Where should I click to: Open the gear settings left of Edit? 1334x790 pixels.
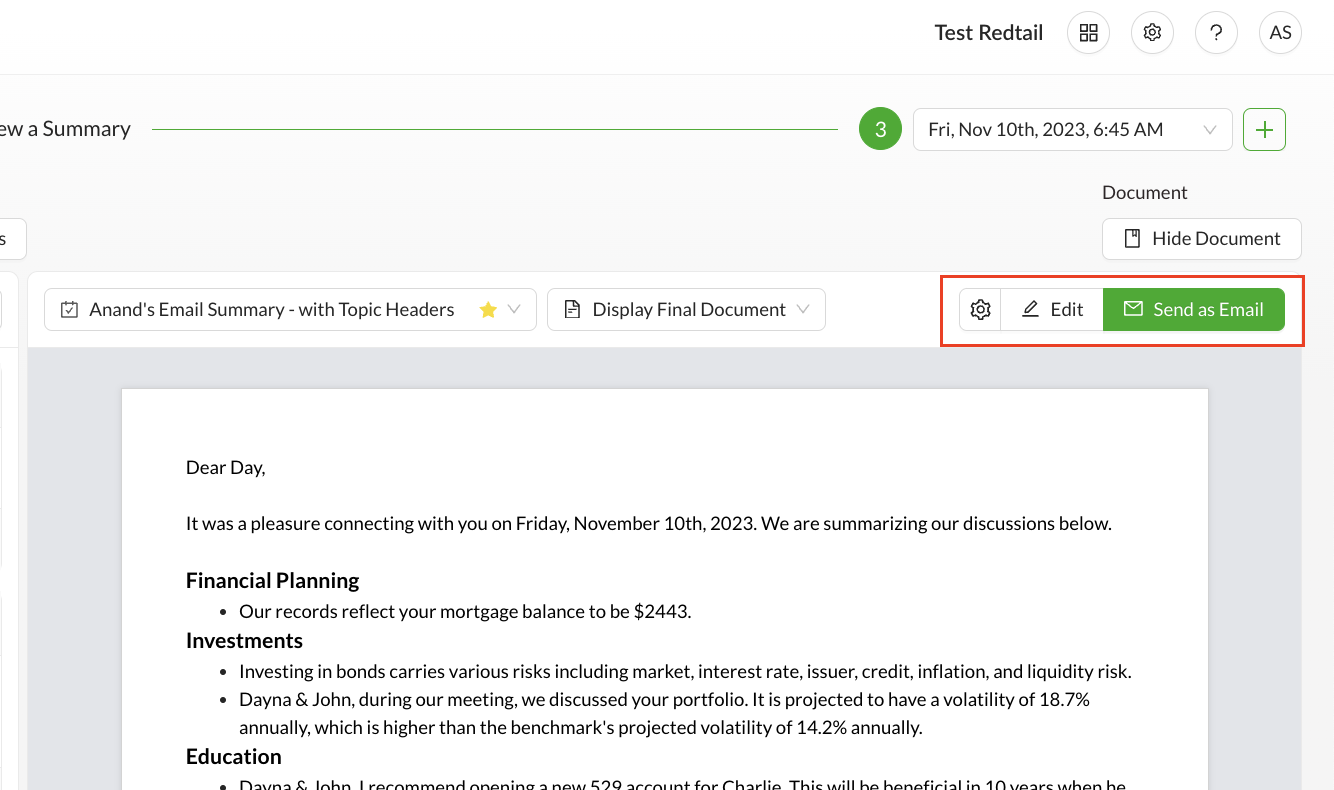pos(980,310)
